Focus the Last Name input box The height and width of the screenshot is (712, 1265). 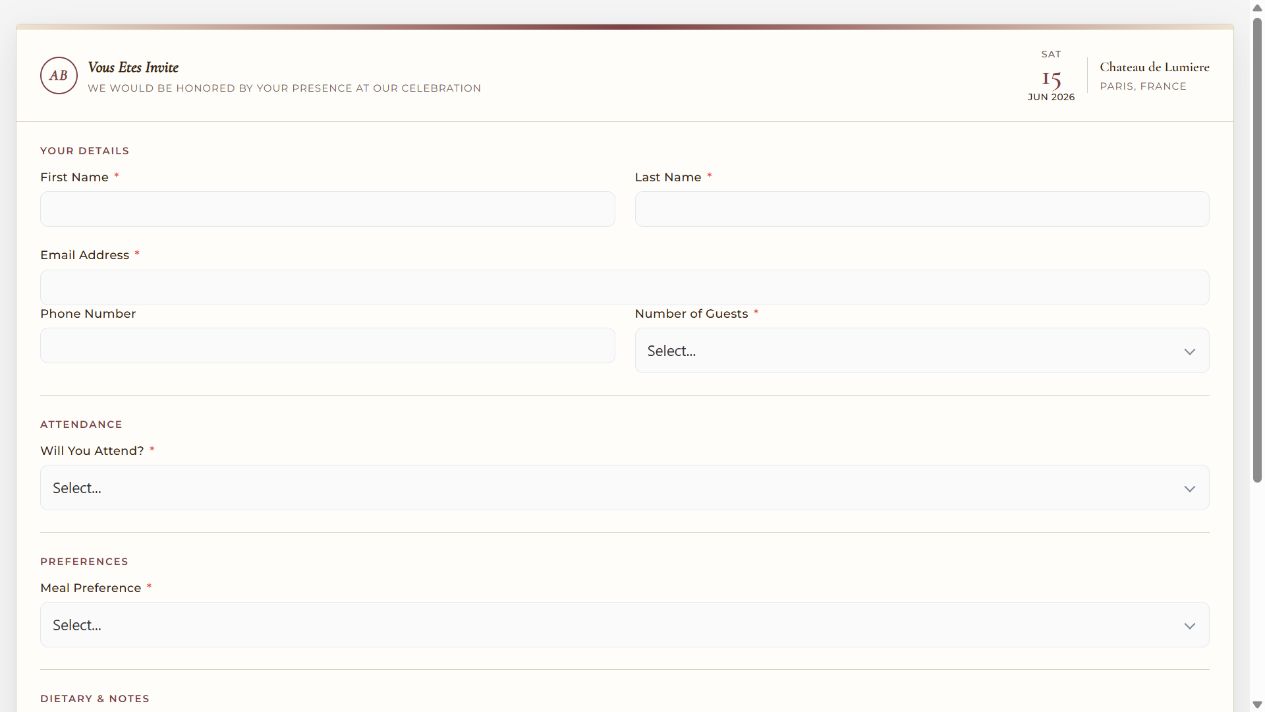[x=922, y=209]
